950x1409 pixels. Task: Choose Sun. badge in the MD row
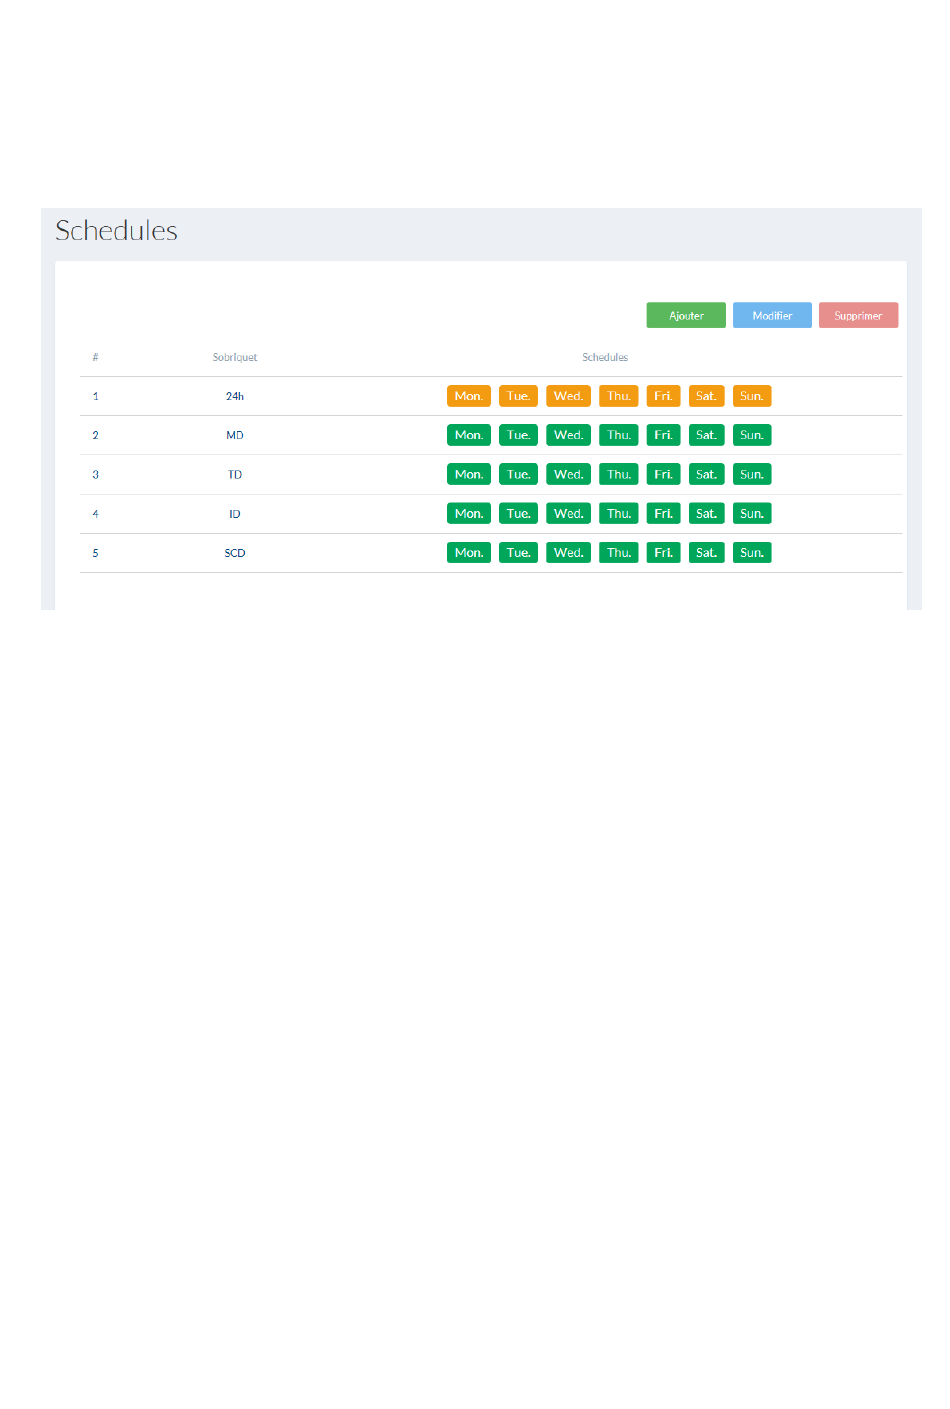point(752,435)
